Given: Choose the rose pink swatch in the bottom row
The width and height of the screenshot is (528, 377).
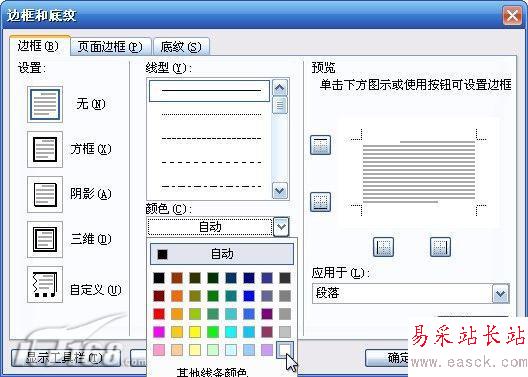Looking at the screenshot, I should pyautogui.click(x=159, y=350).
